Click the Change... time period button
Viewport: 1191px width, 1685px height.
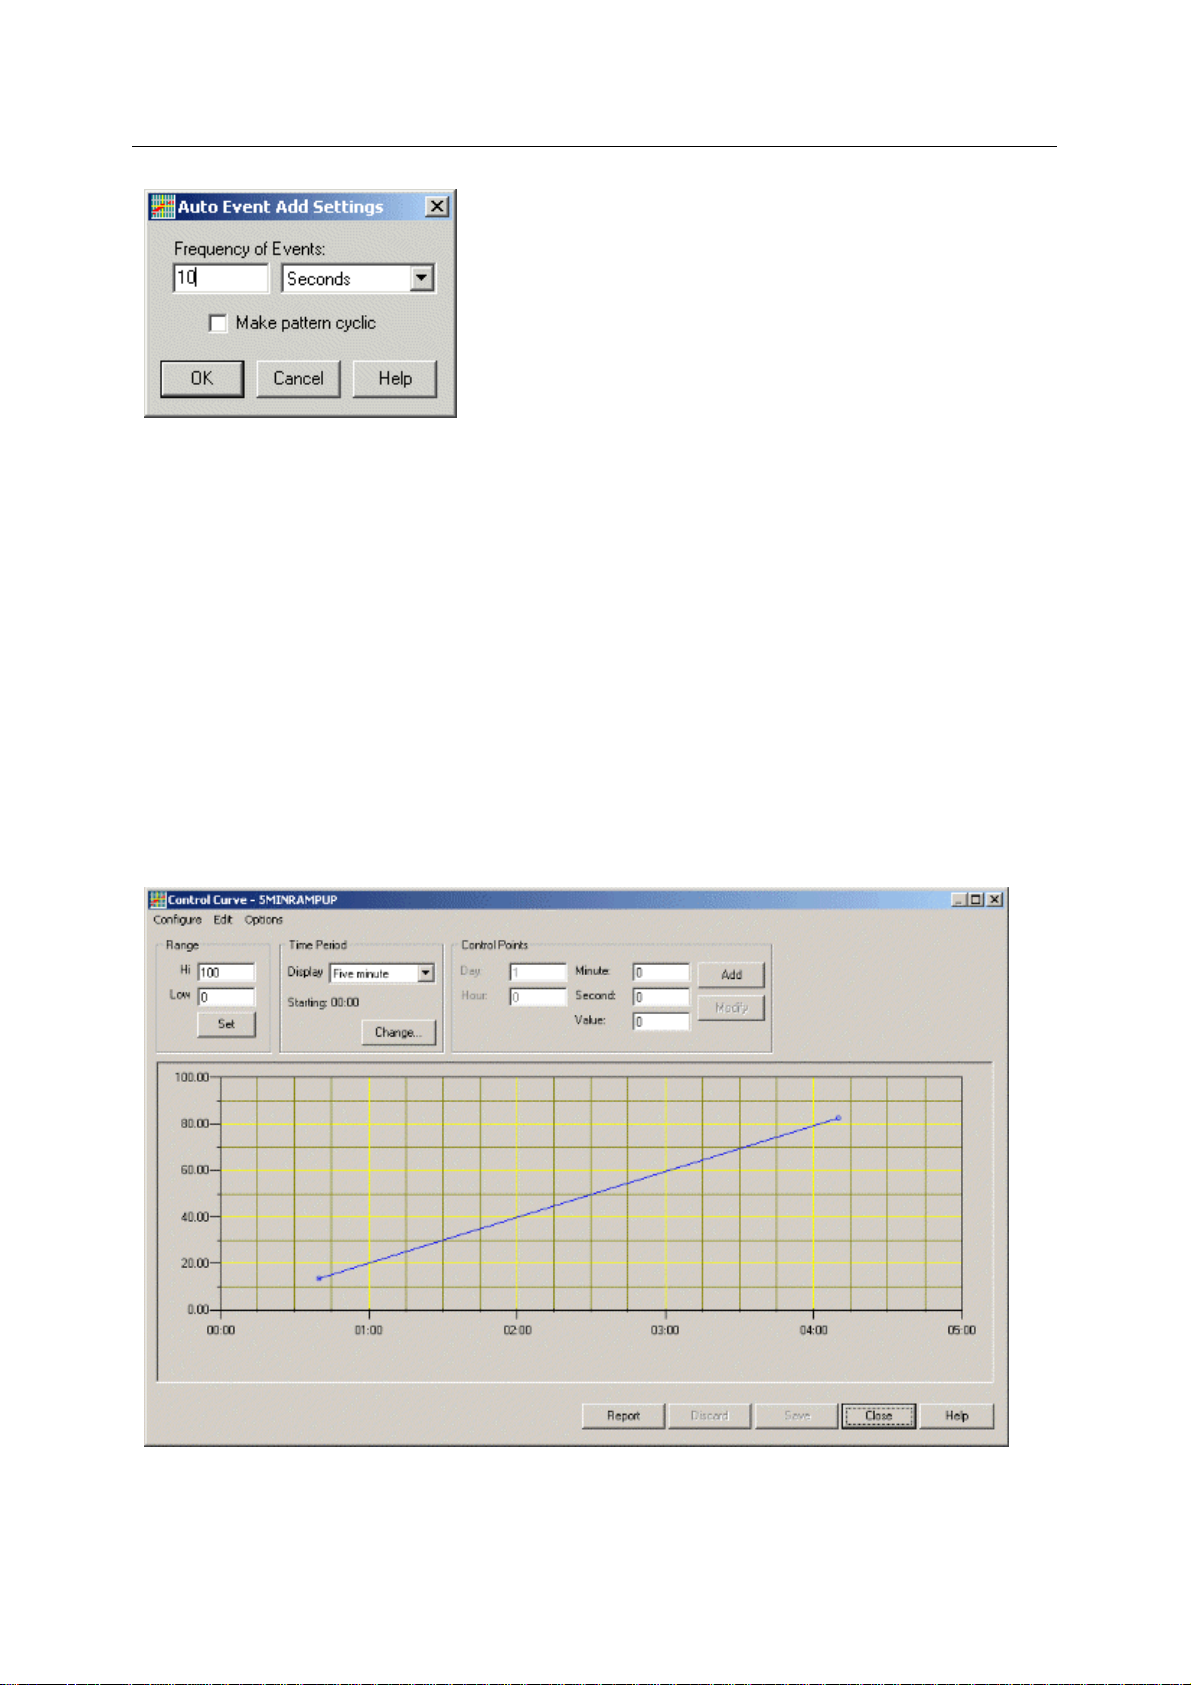point(398,1032)
